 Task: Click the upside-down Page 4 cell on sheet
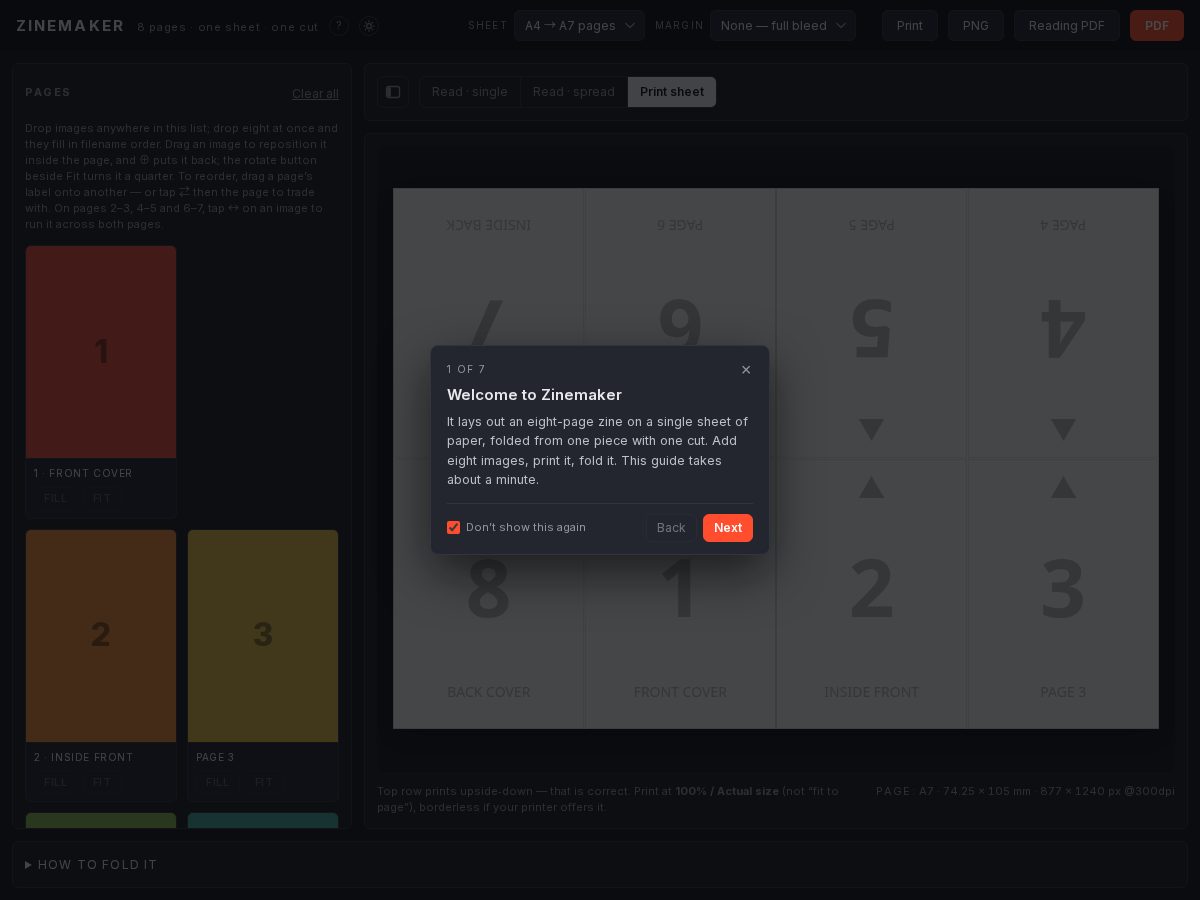click(x=1063, y=324)
